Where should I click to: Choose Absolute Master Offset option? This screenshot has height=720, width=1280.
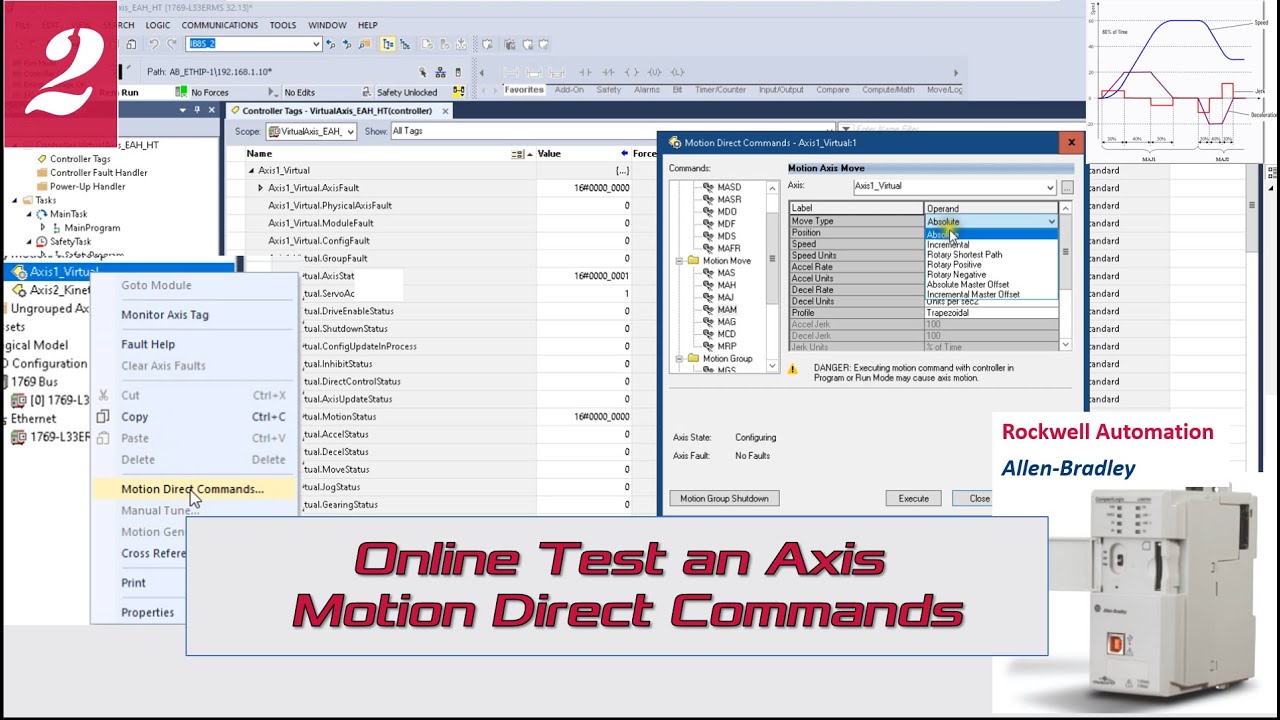(968, 285)
